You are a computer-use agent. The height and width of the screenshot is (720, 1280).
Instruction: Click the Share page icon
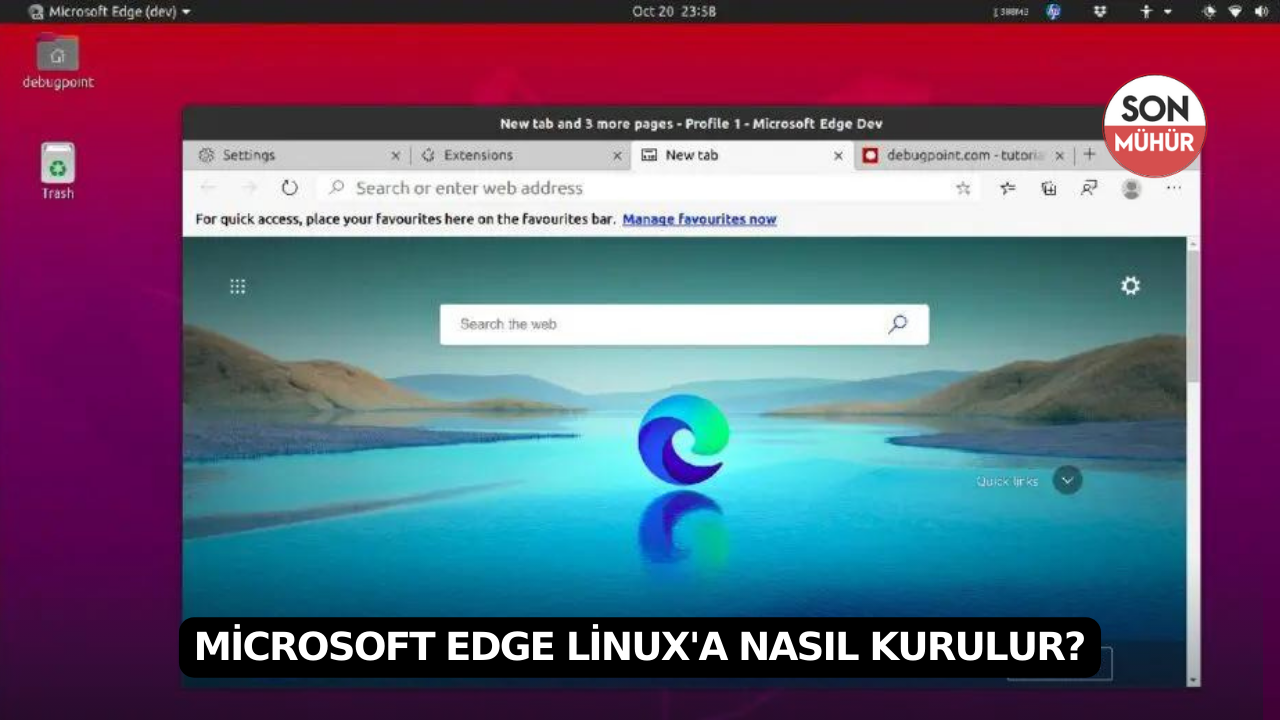1088,188
